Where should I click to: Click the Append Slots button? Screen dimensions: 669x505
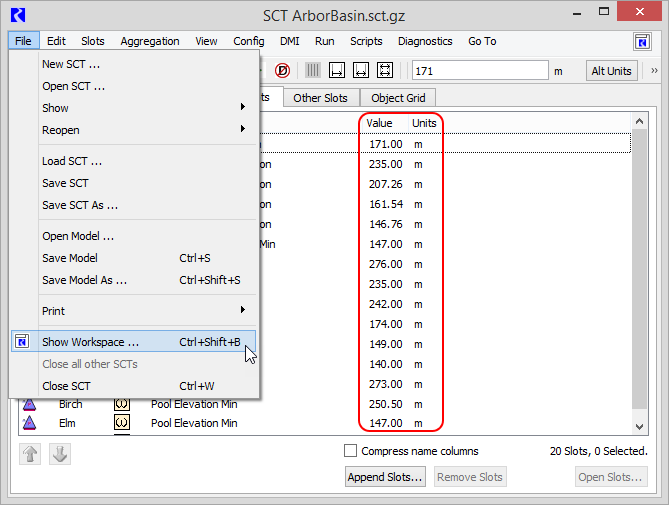point(386,477)
